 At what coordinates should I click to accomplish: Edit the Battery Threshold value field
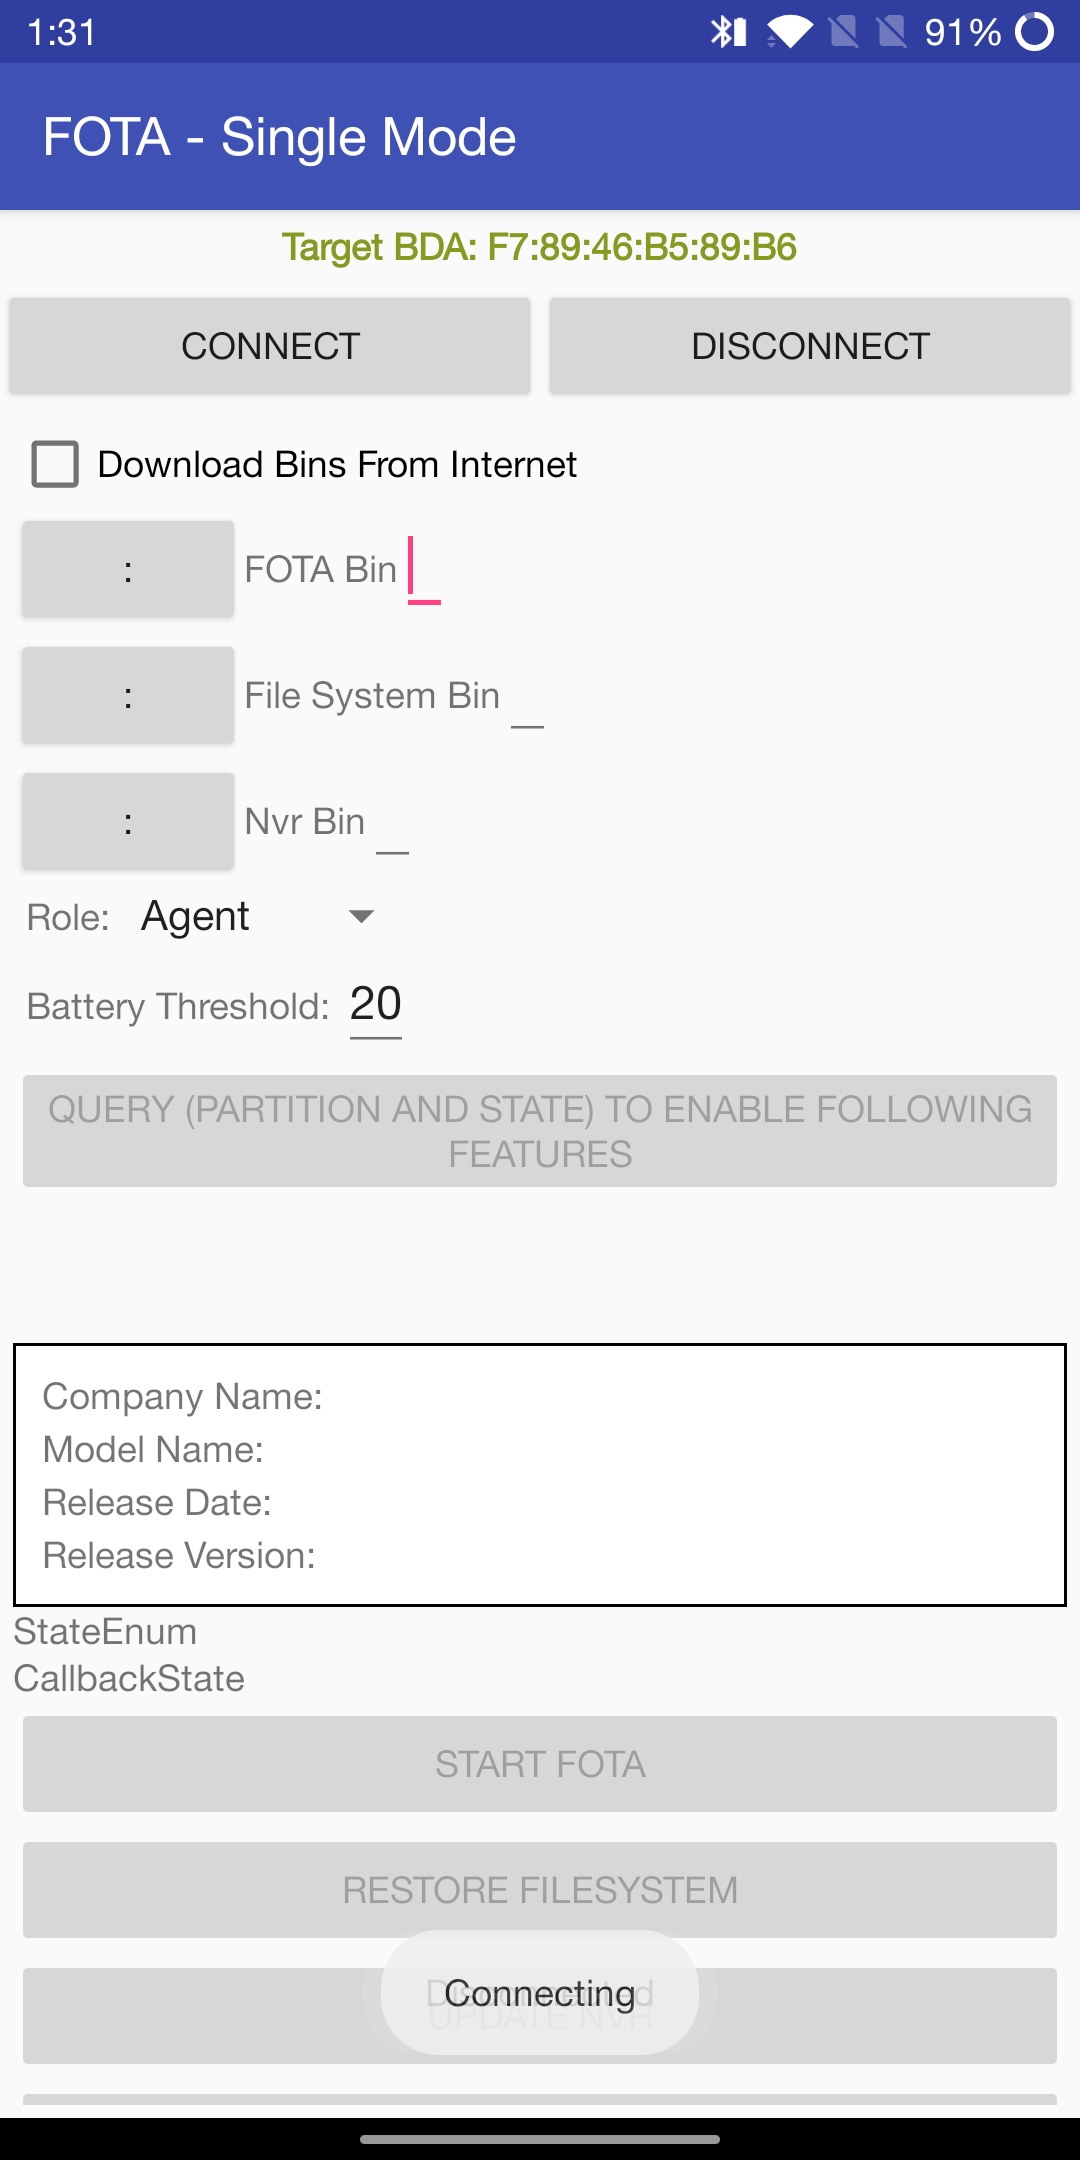(x=376, y=1005)
